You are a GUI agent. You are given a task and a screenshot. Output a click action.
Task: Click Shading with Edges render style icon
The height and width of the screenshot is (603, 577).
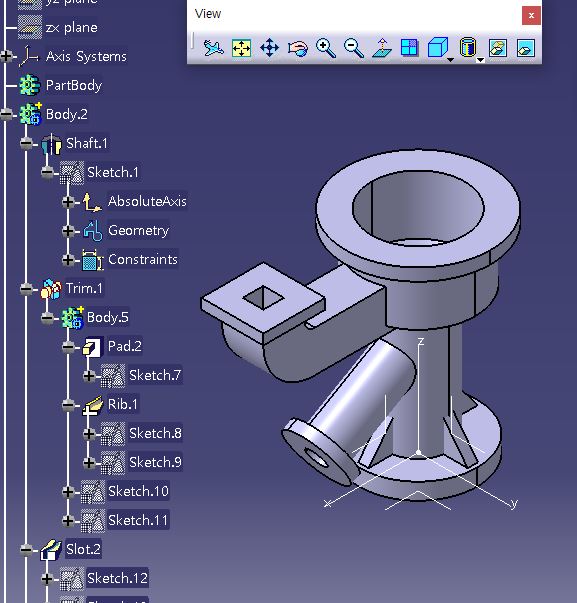tap(468, 47)
